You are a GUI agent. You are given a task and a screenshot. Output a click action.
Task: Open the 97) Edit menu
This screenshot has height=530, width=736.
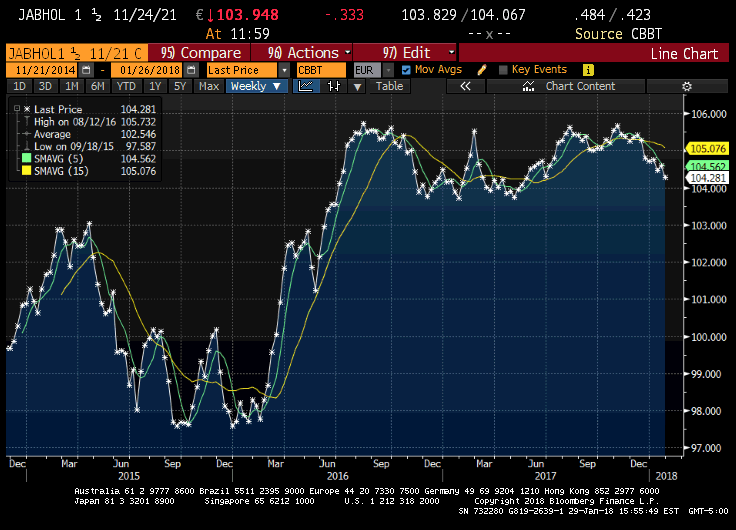[405, 53]
